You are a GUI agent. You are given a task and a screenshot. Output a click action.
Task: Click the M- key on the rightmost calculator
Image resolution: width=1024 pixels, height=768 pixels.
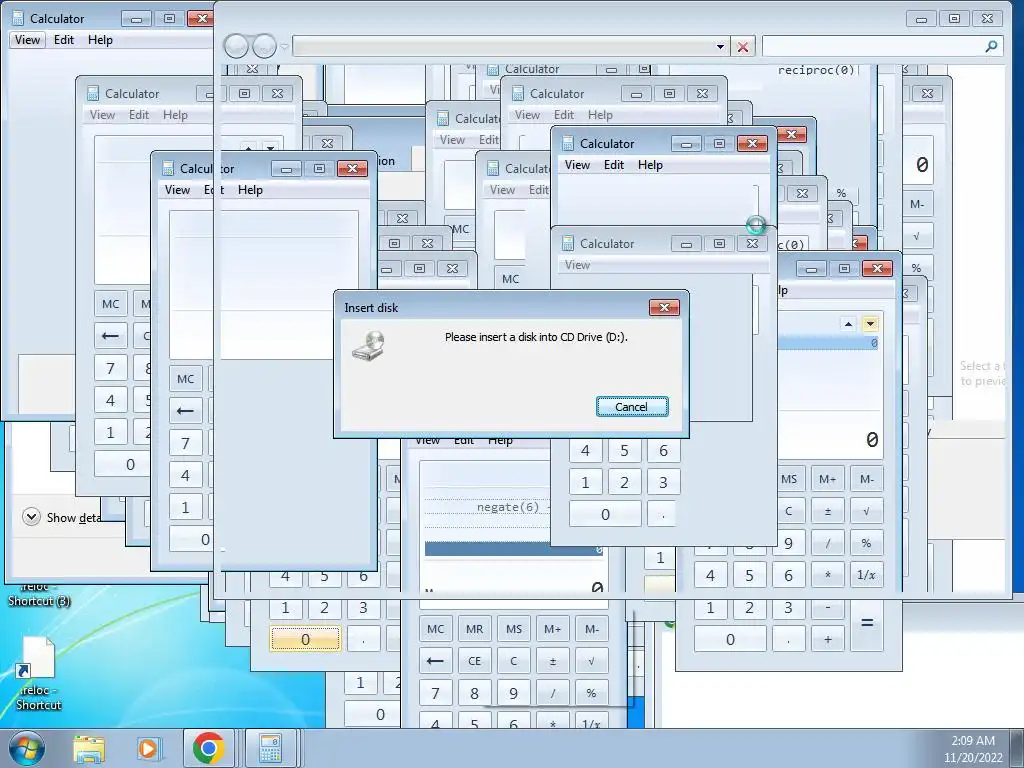pyautogui.click(x=867, y=479)
